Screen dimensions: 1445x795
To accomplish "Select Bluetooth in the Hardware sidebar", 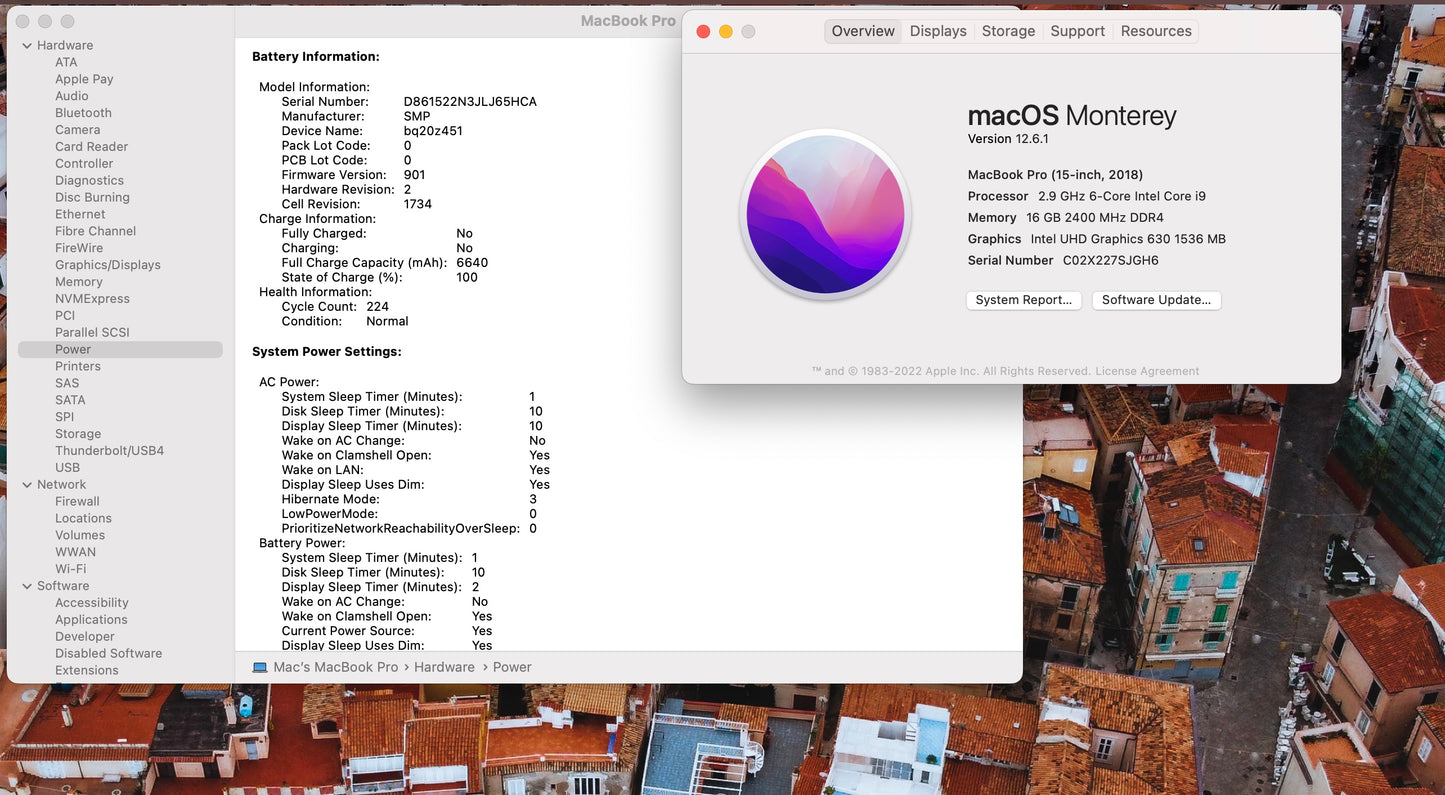I will click(x=82, y=112).
